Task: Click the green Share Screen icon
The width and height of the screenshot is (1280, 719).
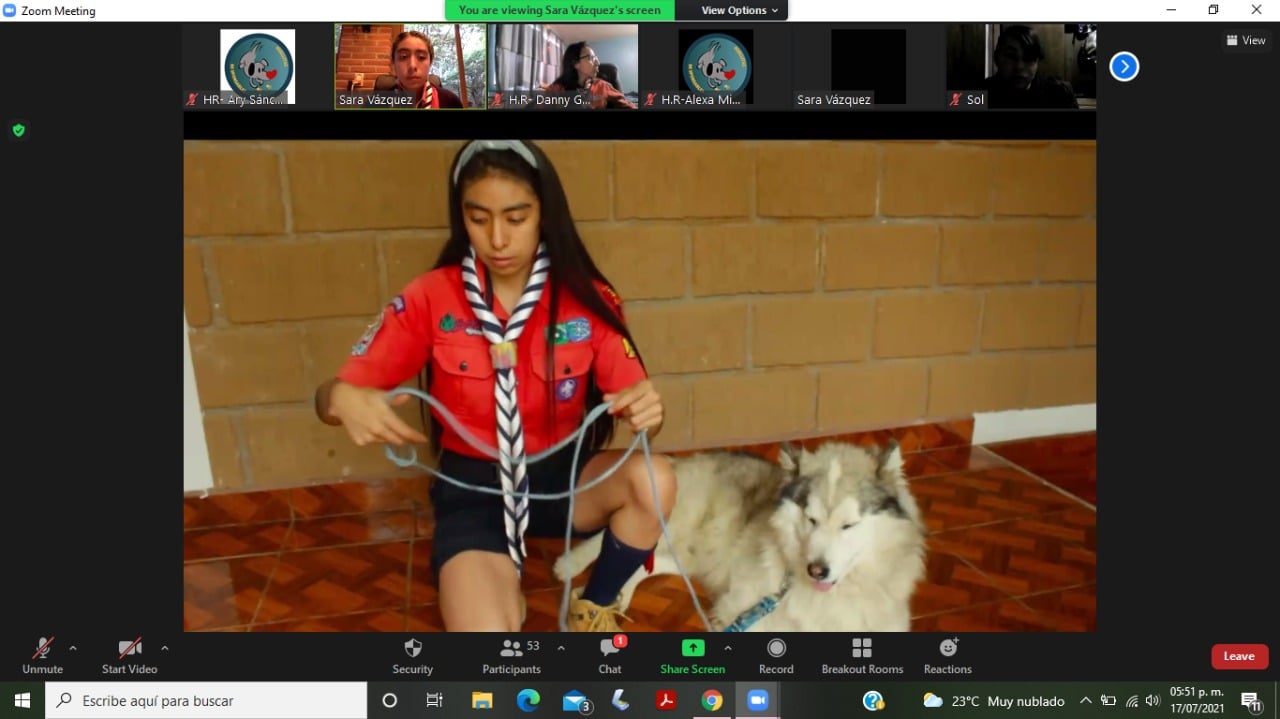Action: (x=692, y=648)
